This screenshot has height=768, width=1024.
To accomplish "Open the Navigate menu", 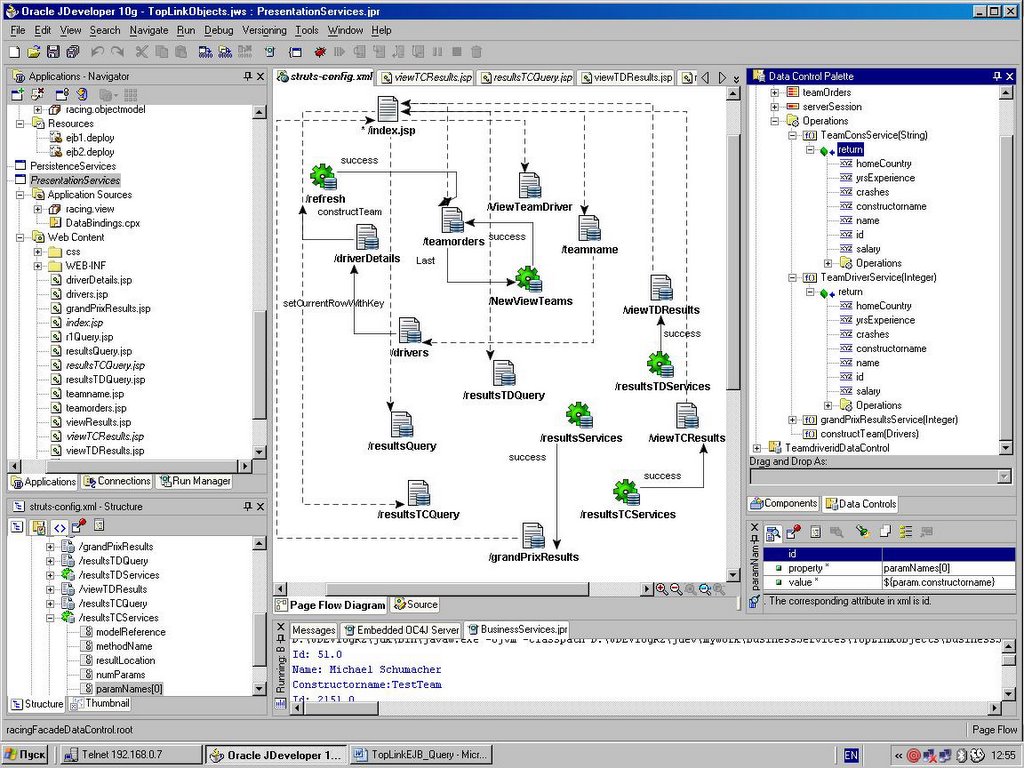I will point(148,30).
